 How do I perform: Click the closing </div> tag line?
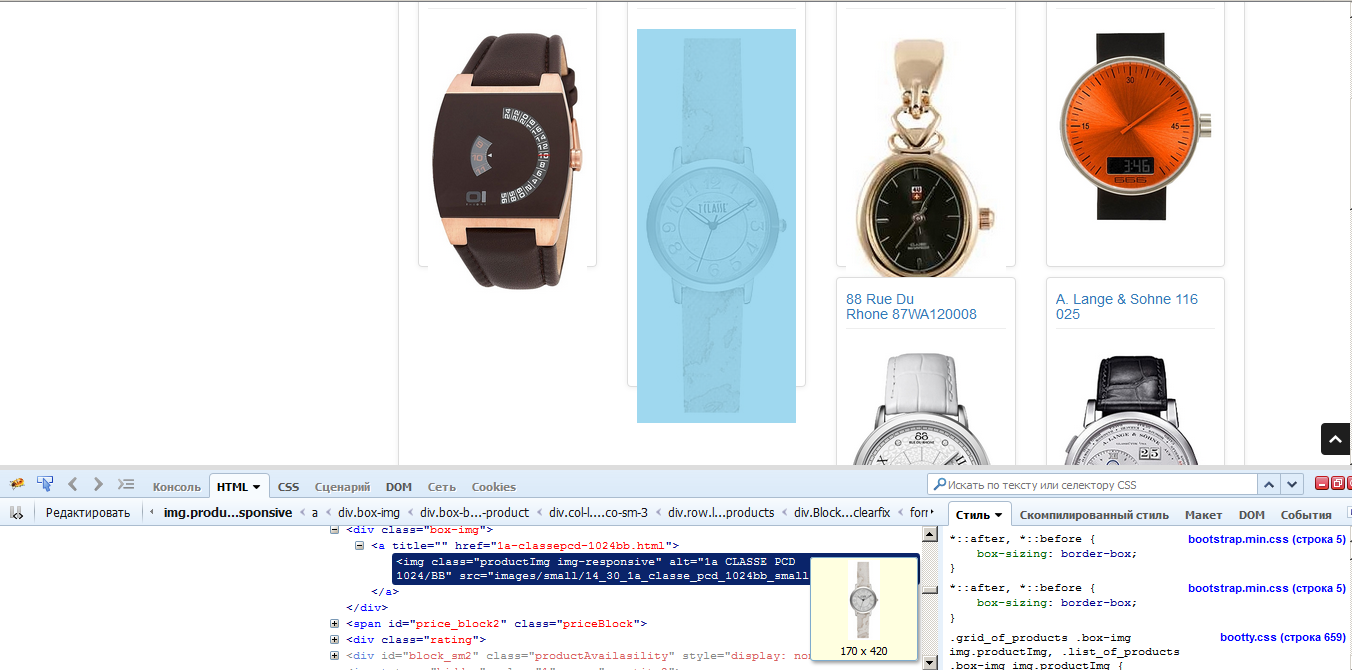pos(365,608)
